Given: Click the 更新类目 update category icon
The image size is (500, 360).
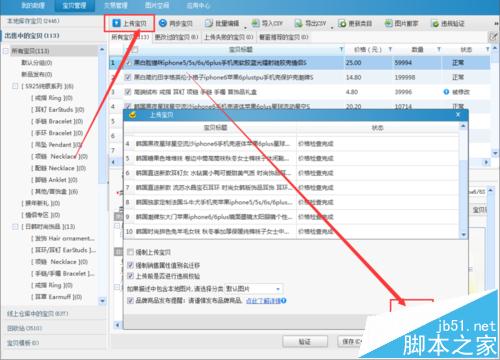Looking at the screenshot, I should coord(342,23).
